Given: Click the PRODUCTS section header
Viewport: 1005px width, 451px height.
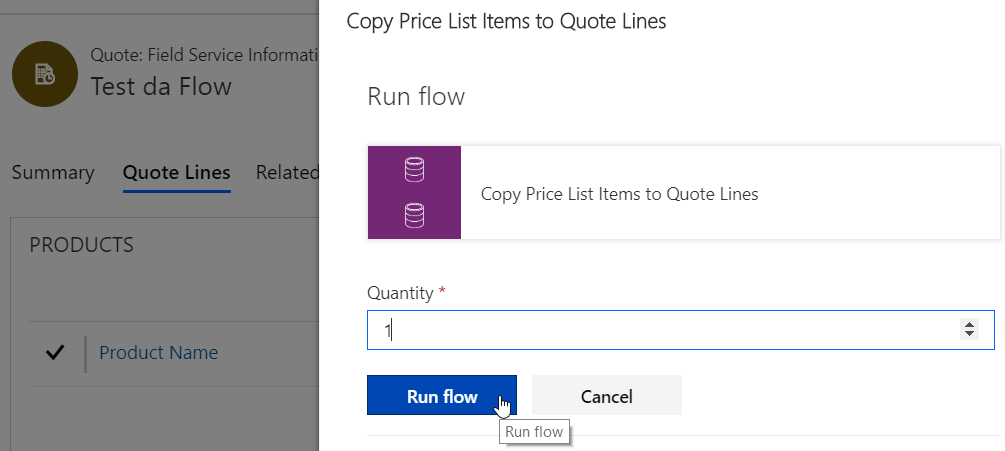Looking at the screenshot, I should point(82,245).
